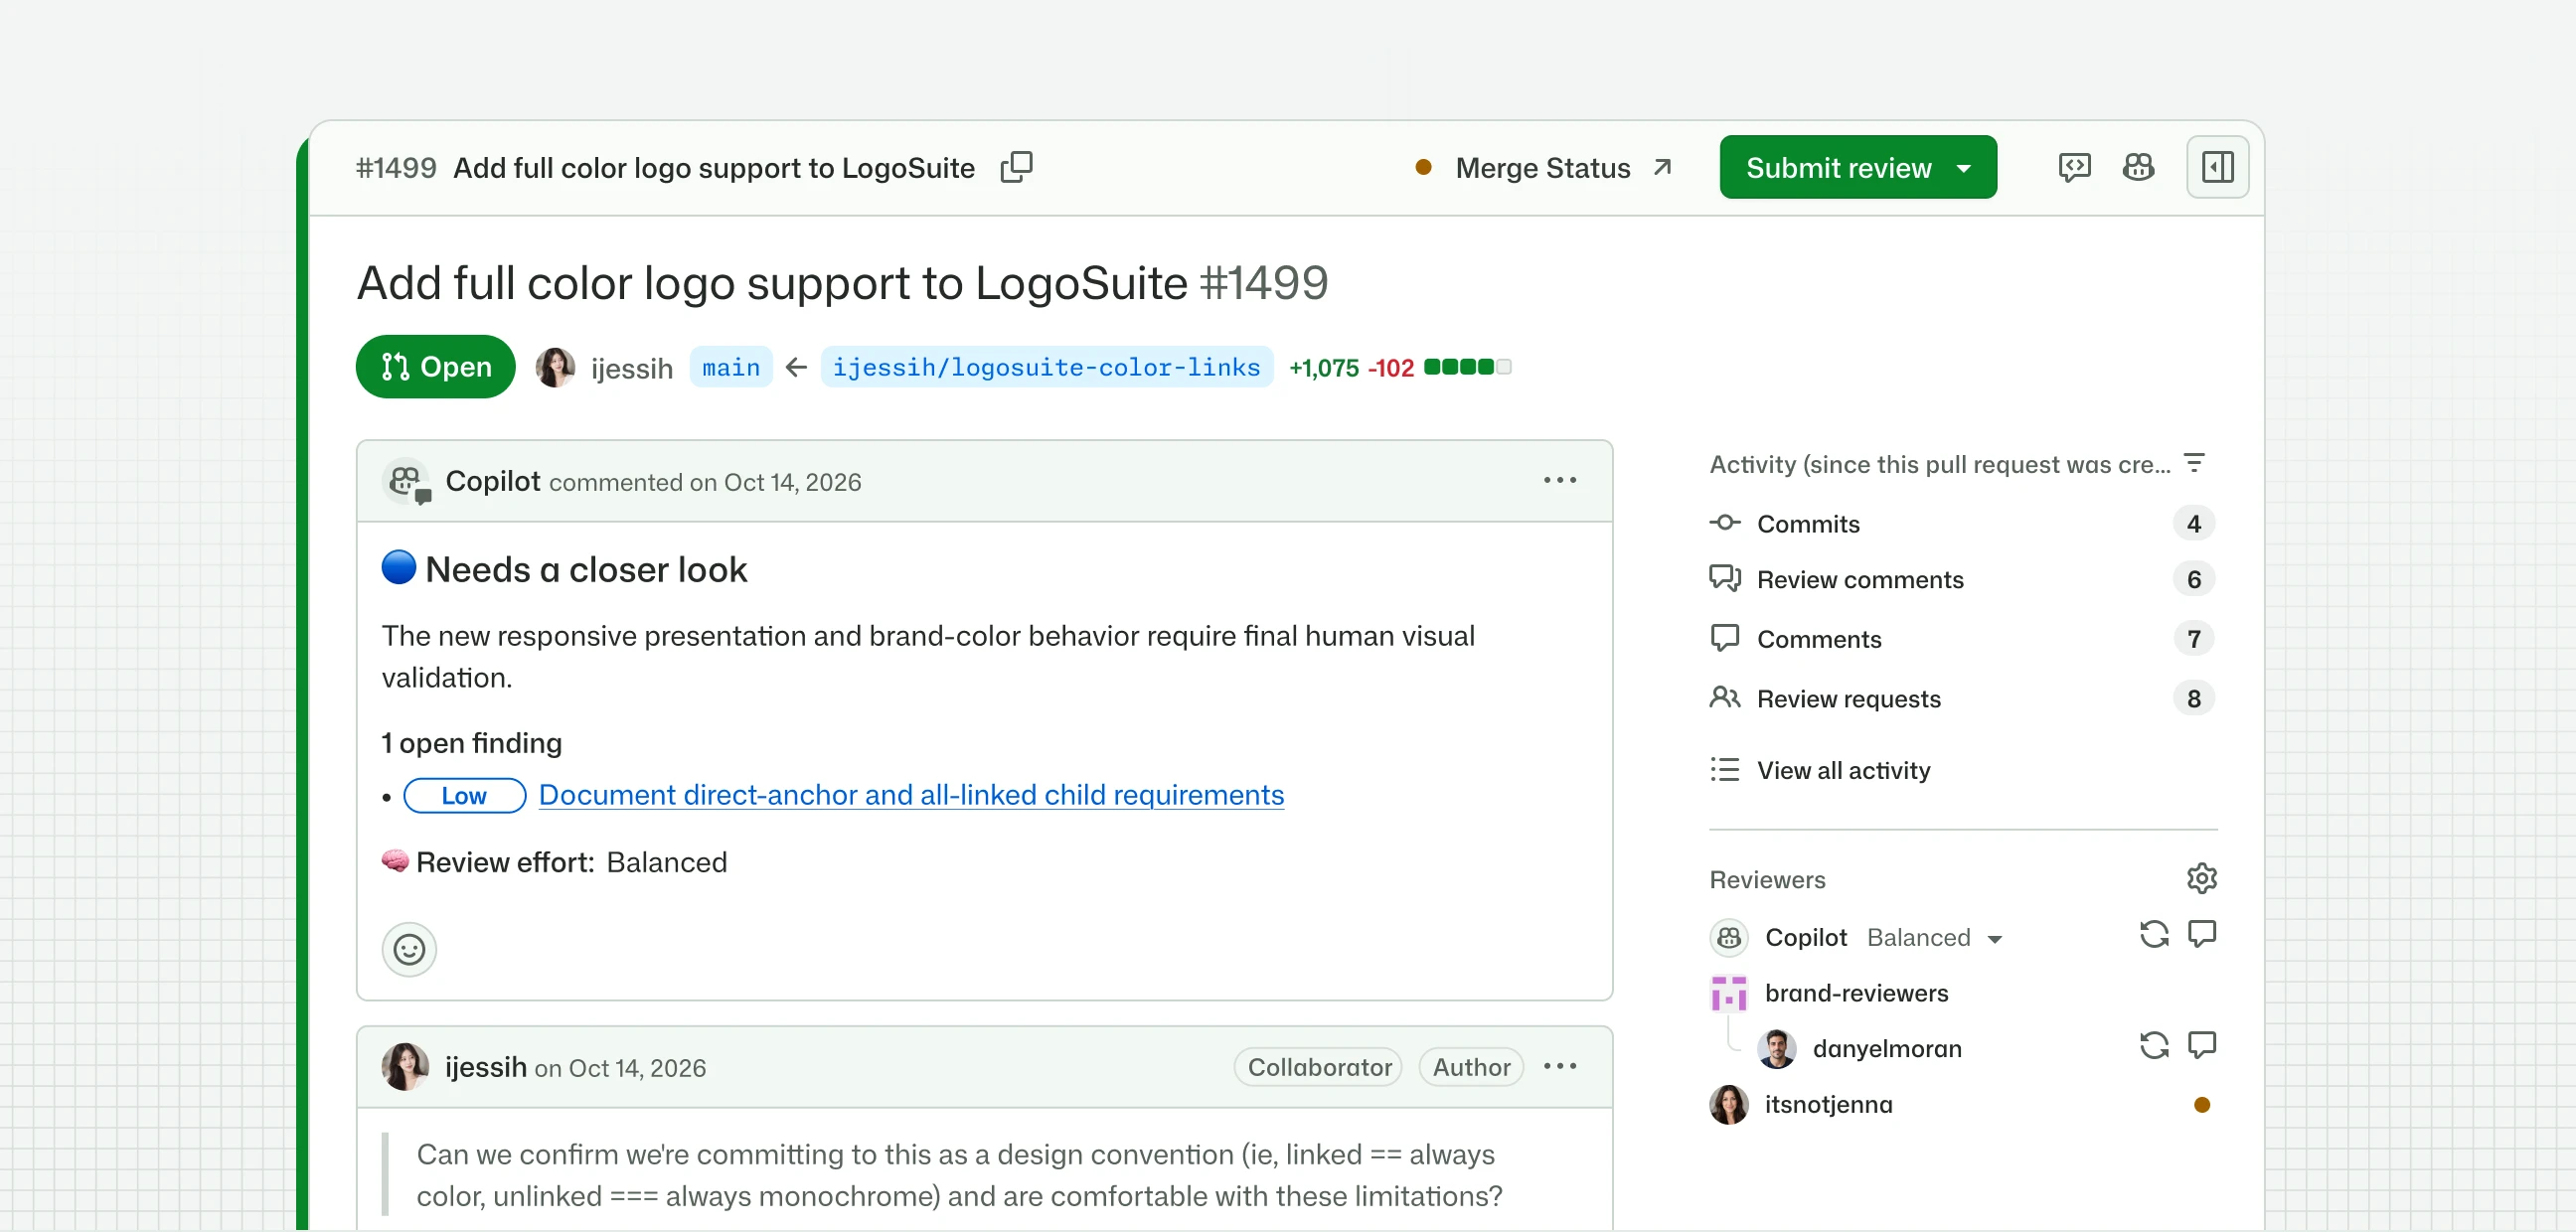Open Copilot icon in header toolbar
This screenshot has width=2576, height=1232.
2138,167
